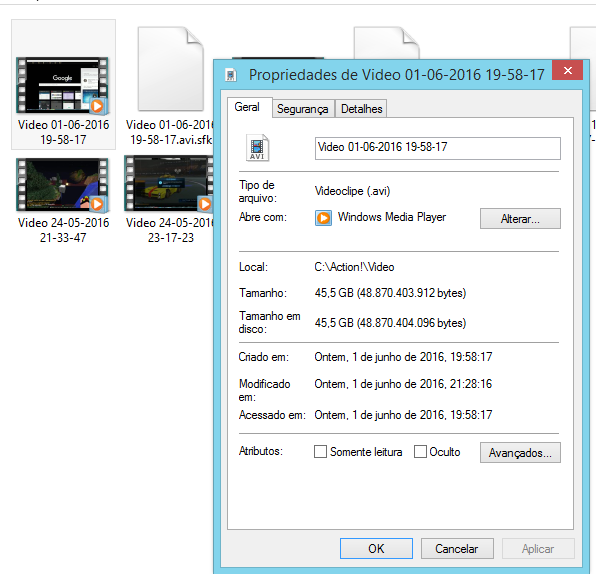The width and height of the screenshot is (596, 574).
Task: Open the Avançados... attributes dialog
Action: tap(520, 452)
